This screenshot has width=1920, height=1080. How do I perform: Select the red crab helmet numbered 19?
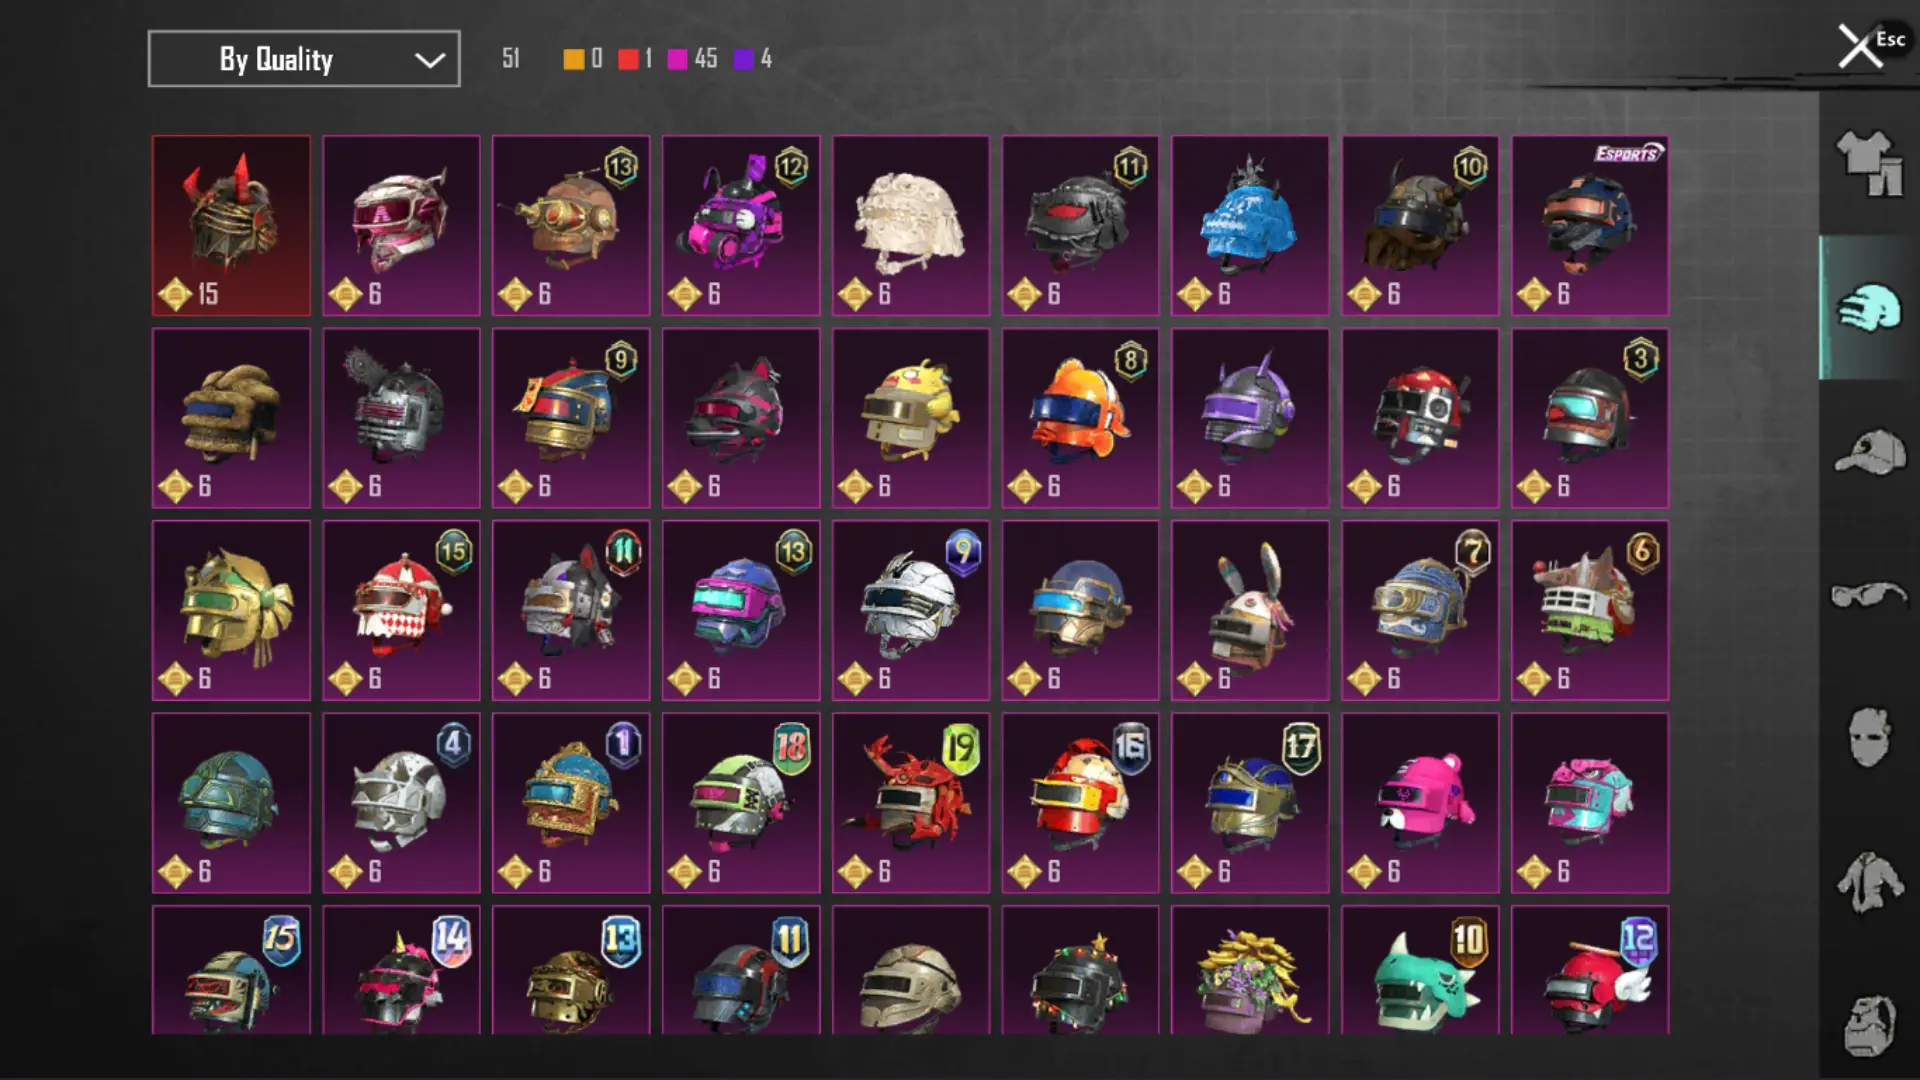click(x=911, y=803)
